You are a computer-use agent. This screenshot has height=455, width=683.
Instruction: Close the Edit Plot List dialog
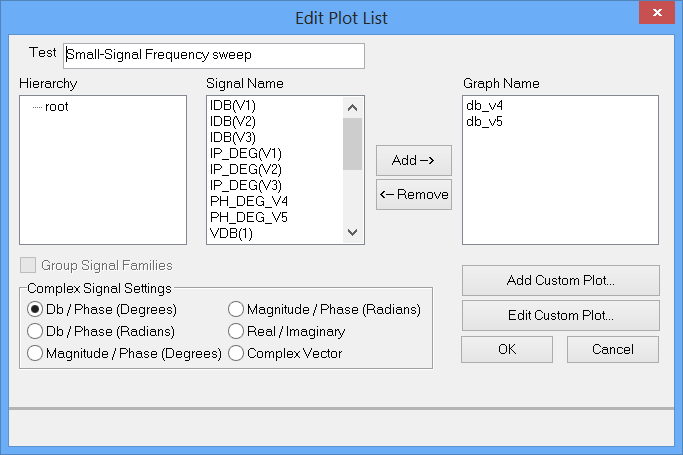click(x=656, y=16)
